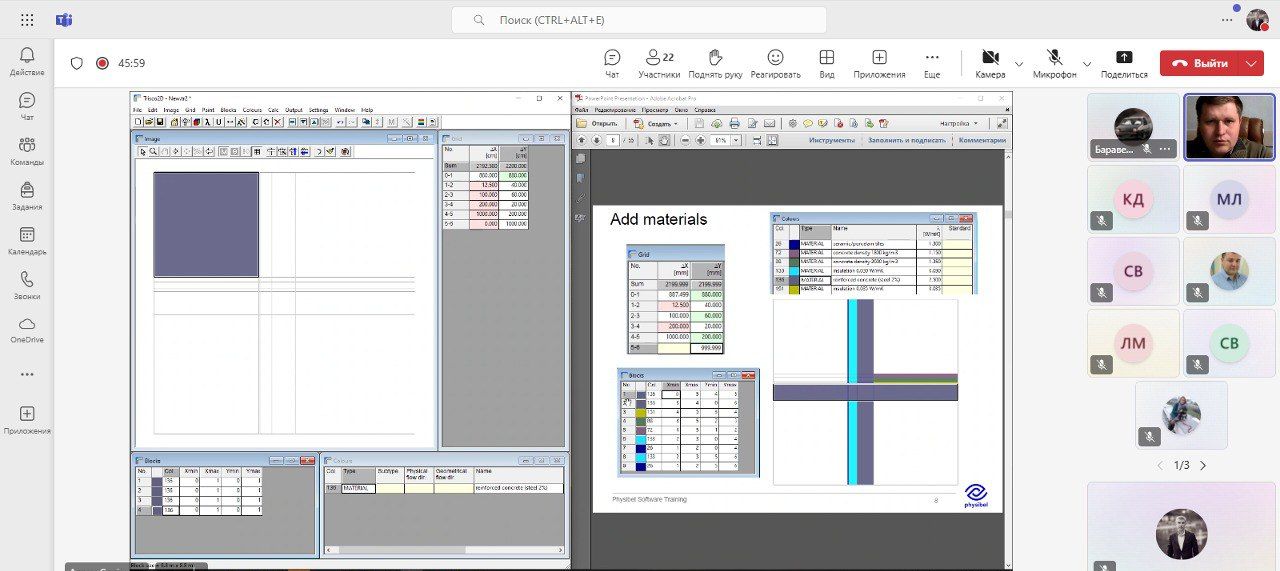
Task: Raise hand with Поднять руку
Action: coord(715,63)
